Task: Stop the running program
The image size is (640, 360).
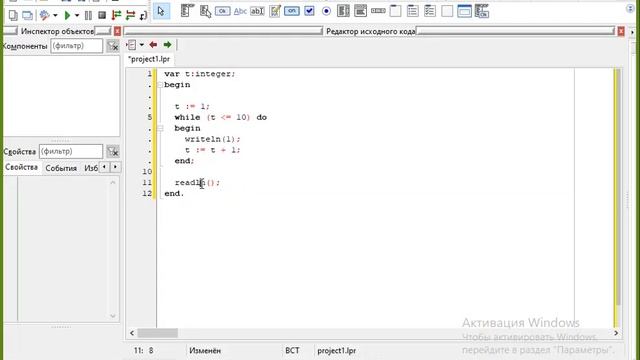Action: [x=102, y=16]
